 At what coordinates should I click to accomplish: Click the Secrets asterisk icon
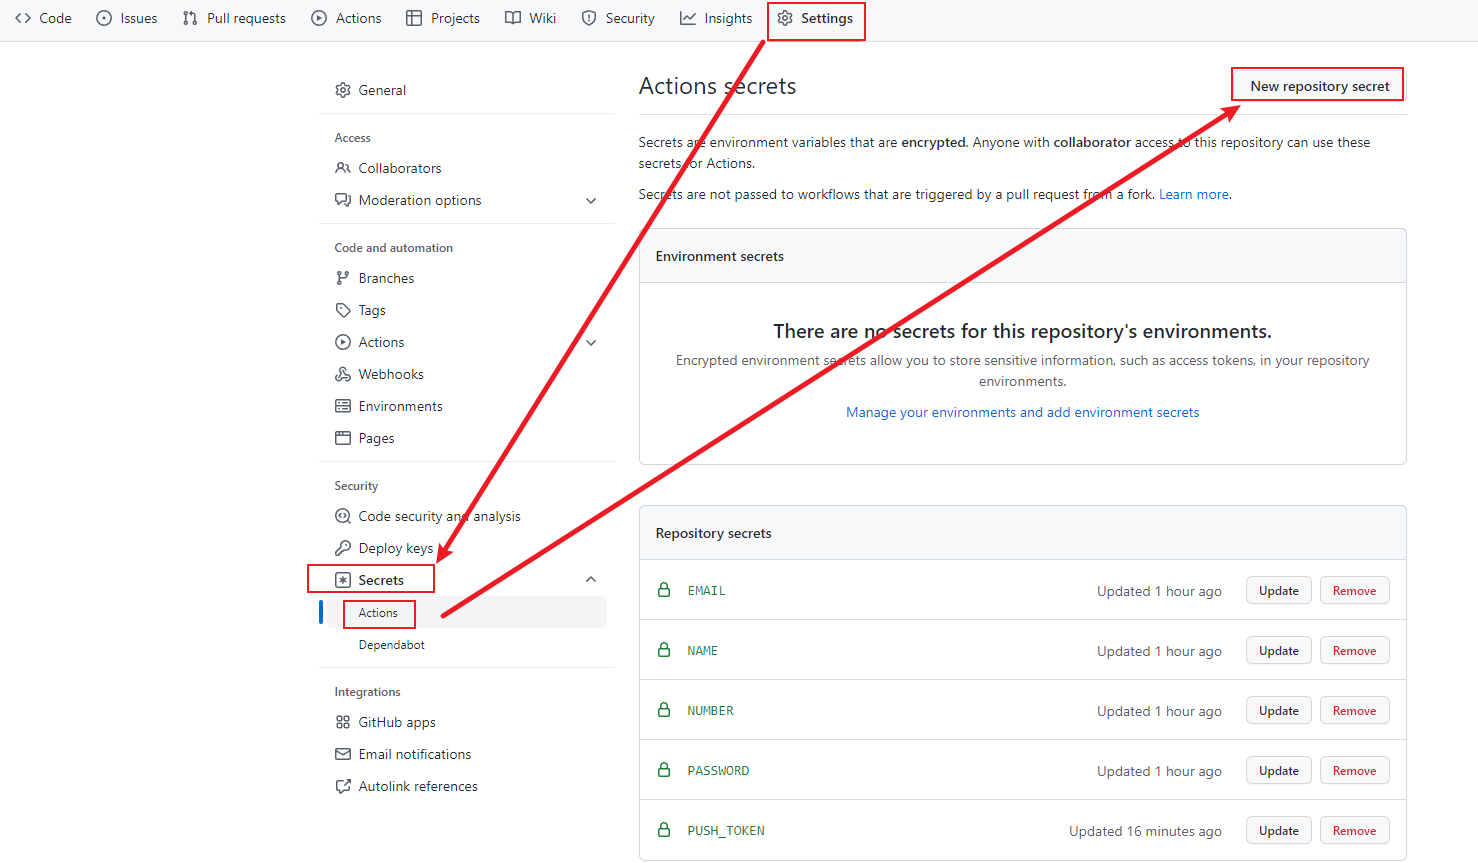(343, 580)
